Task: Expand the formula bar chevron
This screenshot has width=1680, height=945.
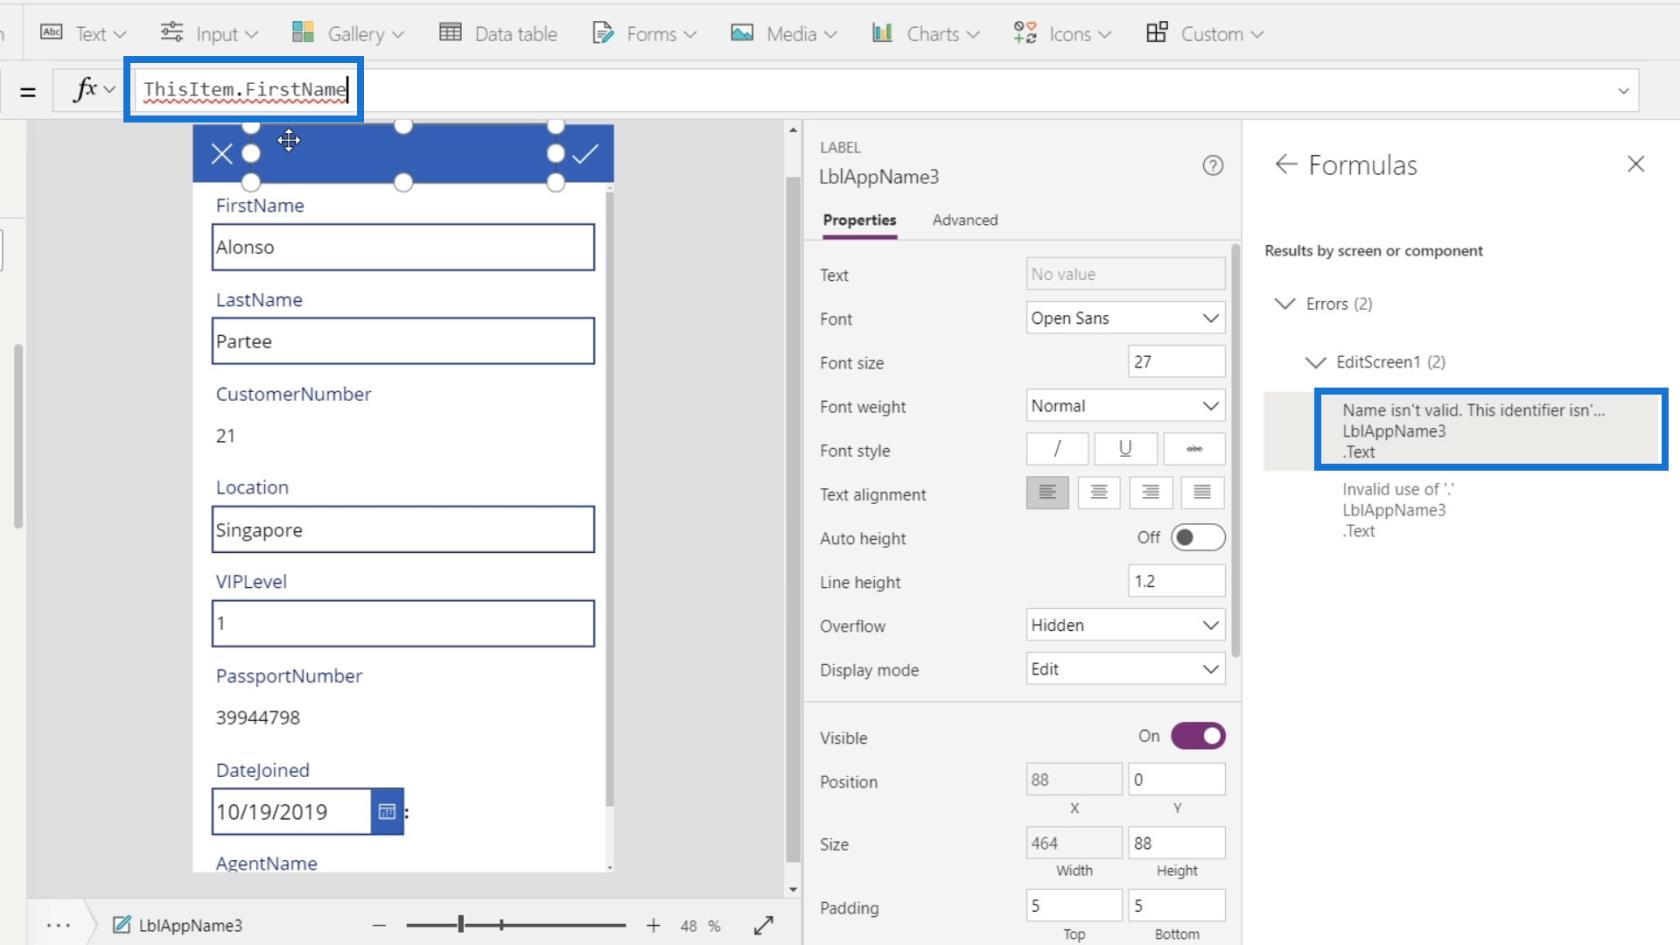Action: pos(1623,91)
